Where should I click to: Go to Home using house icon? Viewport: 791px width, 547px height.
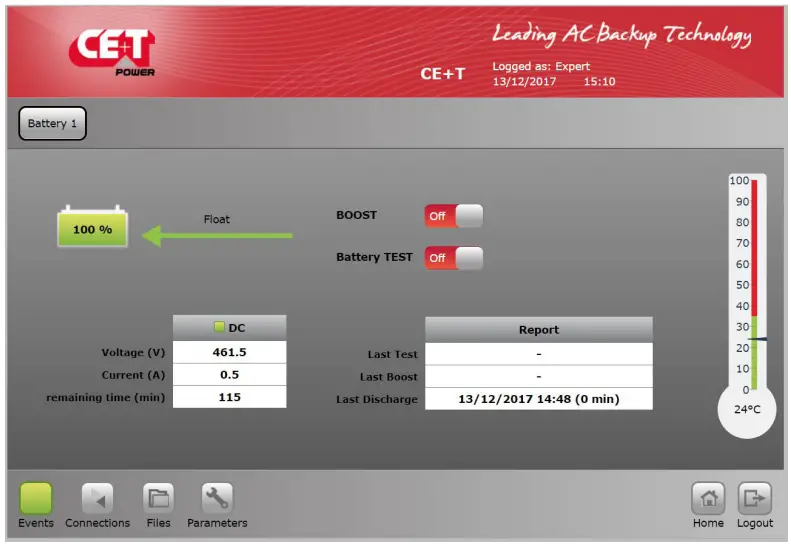[x=708, y=498]
